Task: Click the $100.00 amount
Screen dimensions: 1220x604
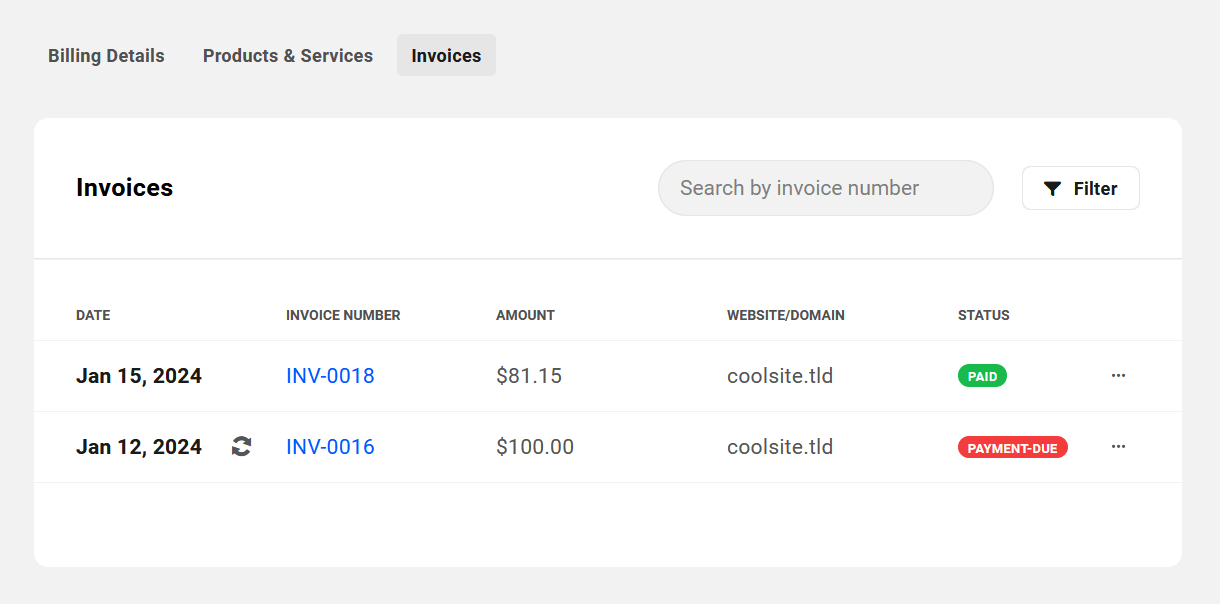Action: coord(535,447)
